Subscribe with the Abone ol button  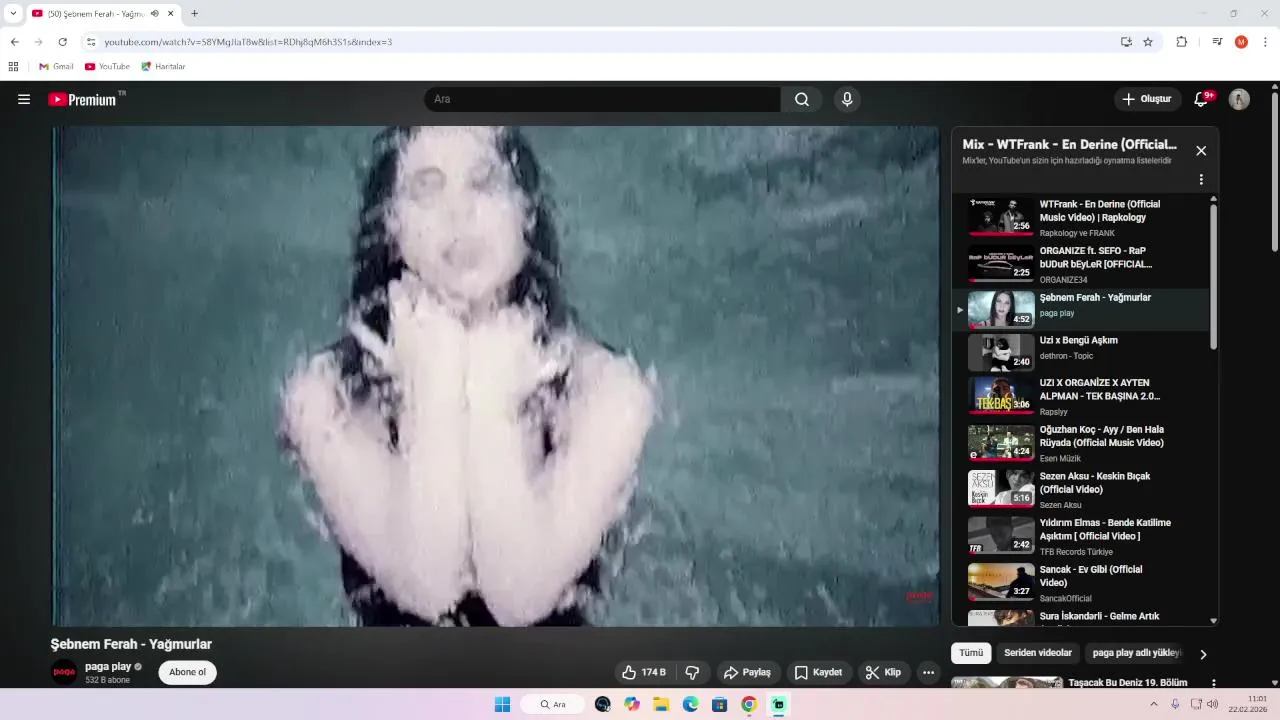[187, 672]
